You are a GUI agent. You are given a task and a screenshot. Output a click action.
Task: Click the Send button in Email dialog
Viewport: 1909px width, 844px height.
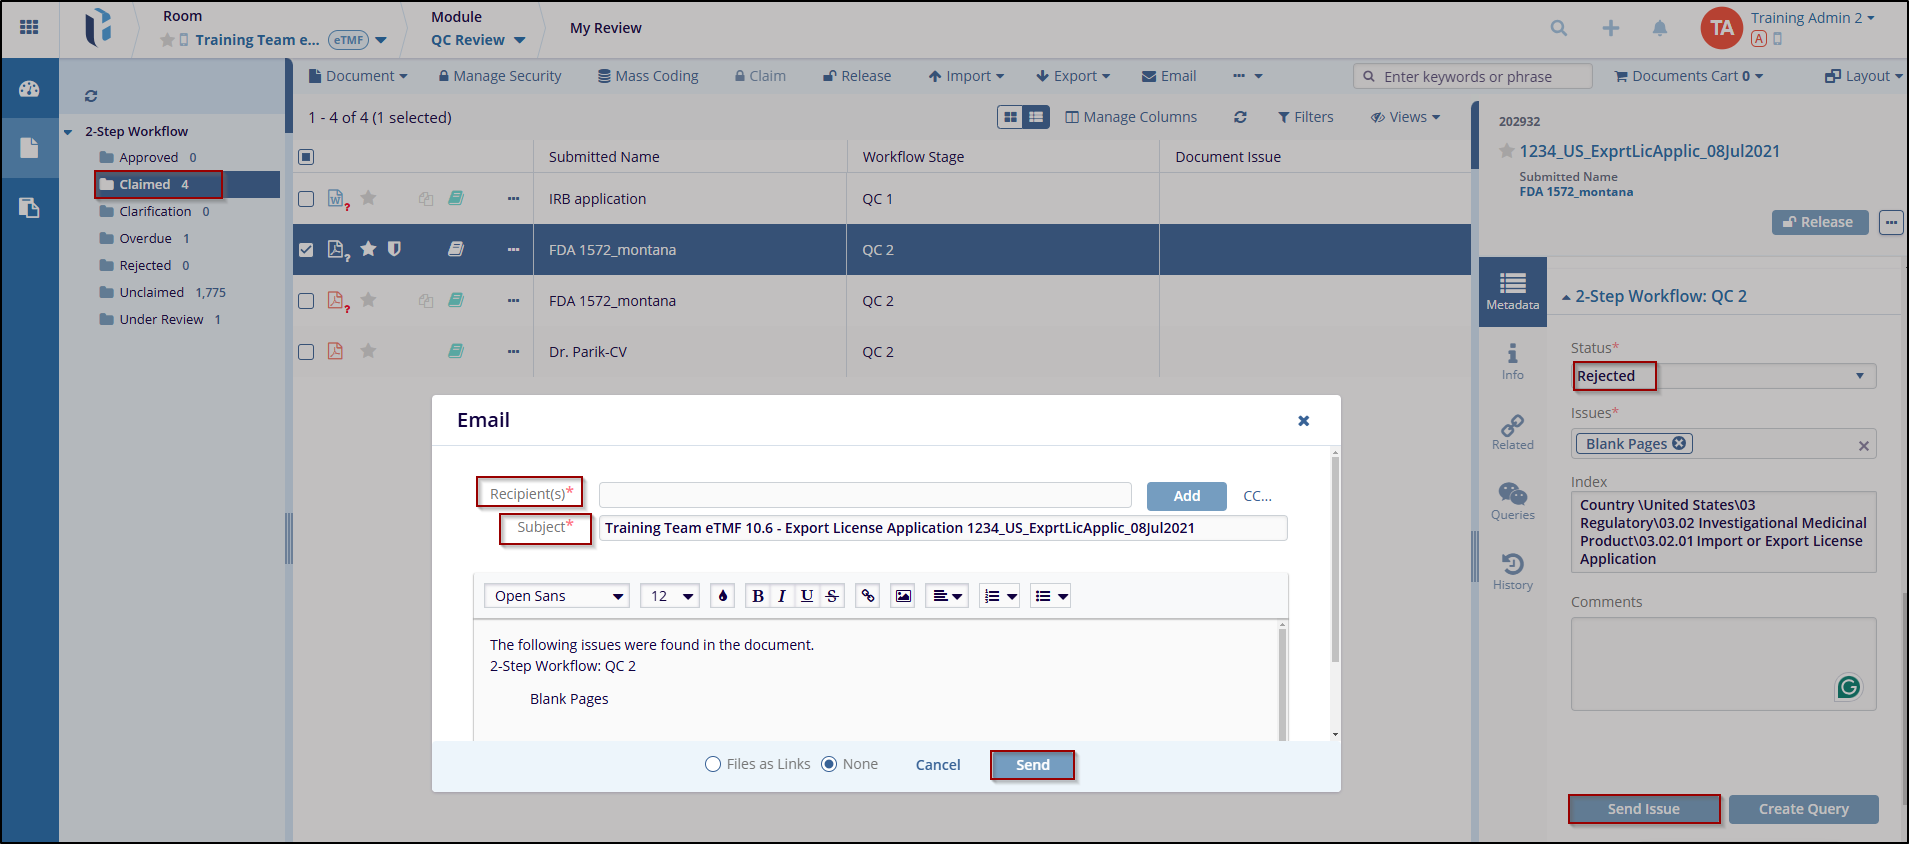(x=1032, y=765)
